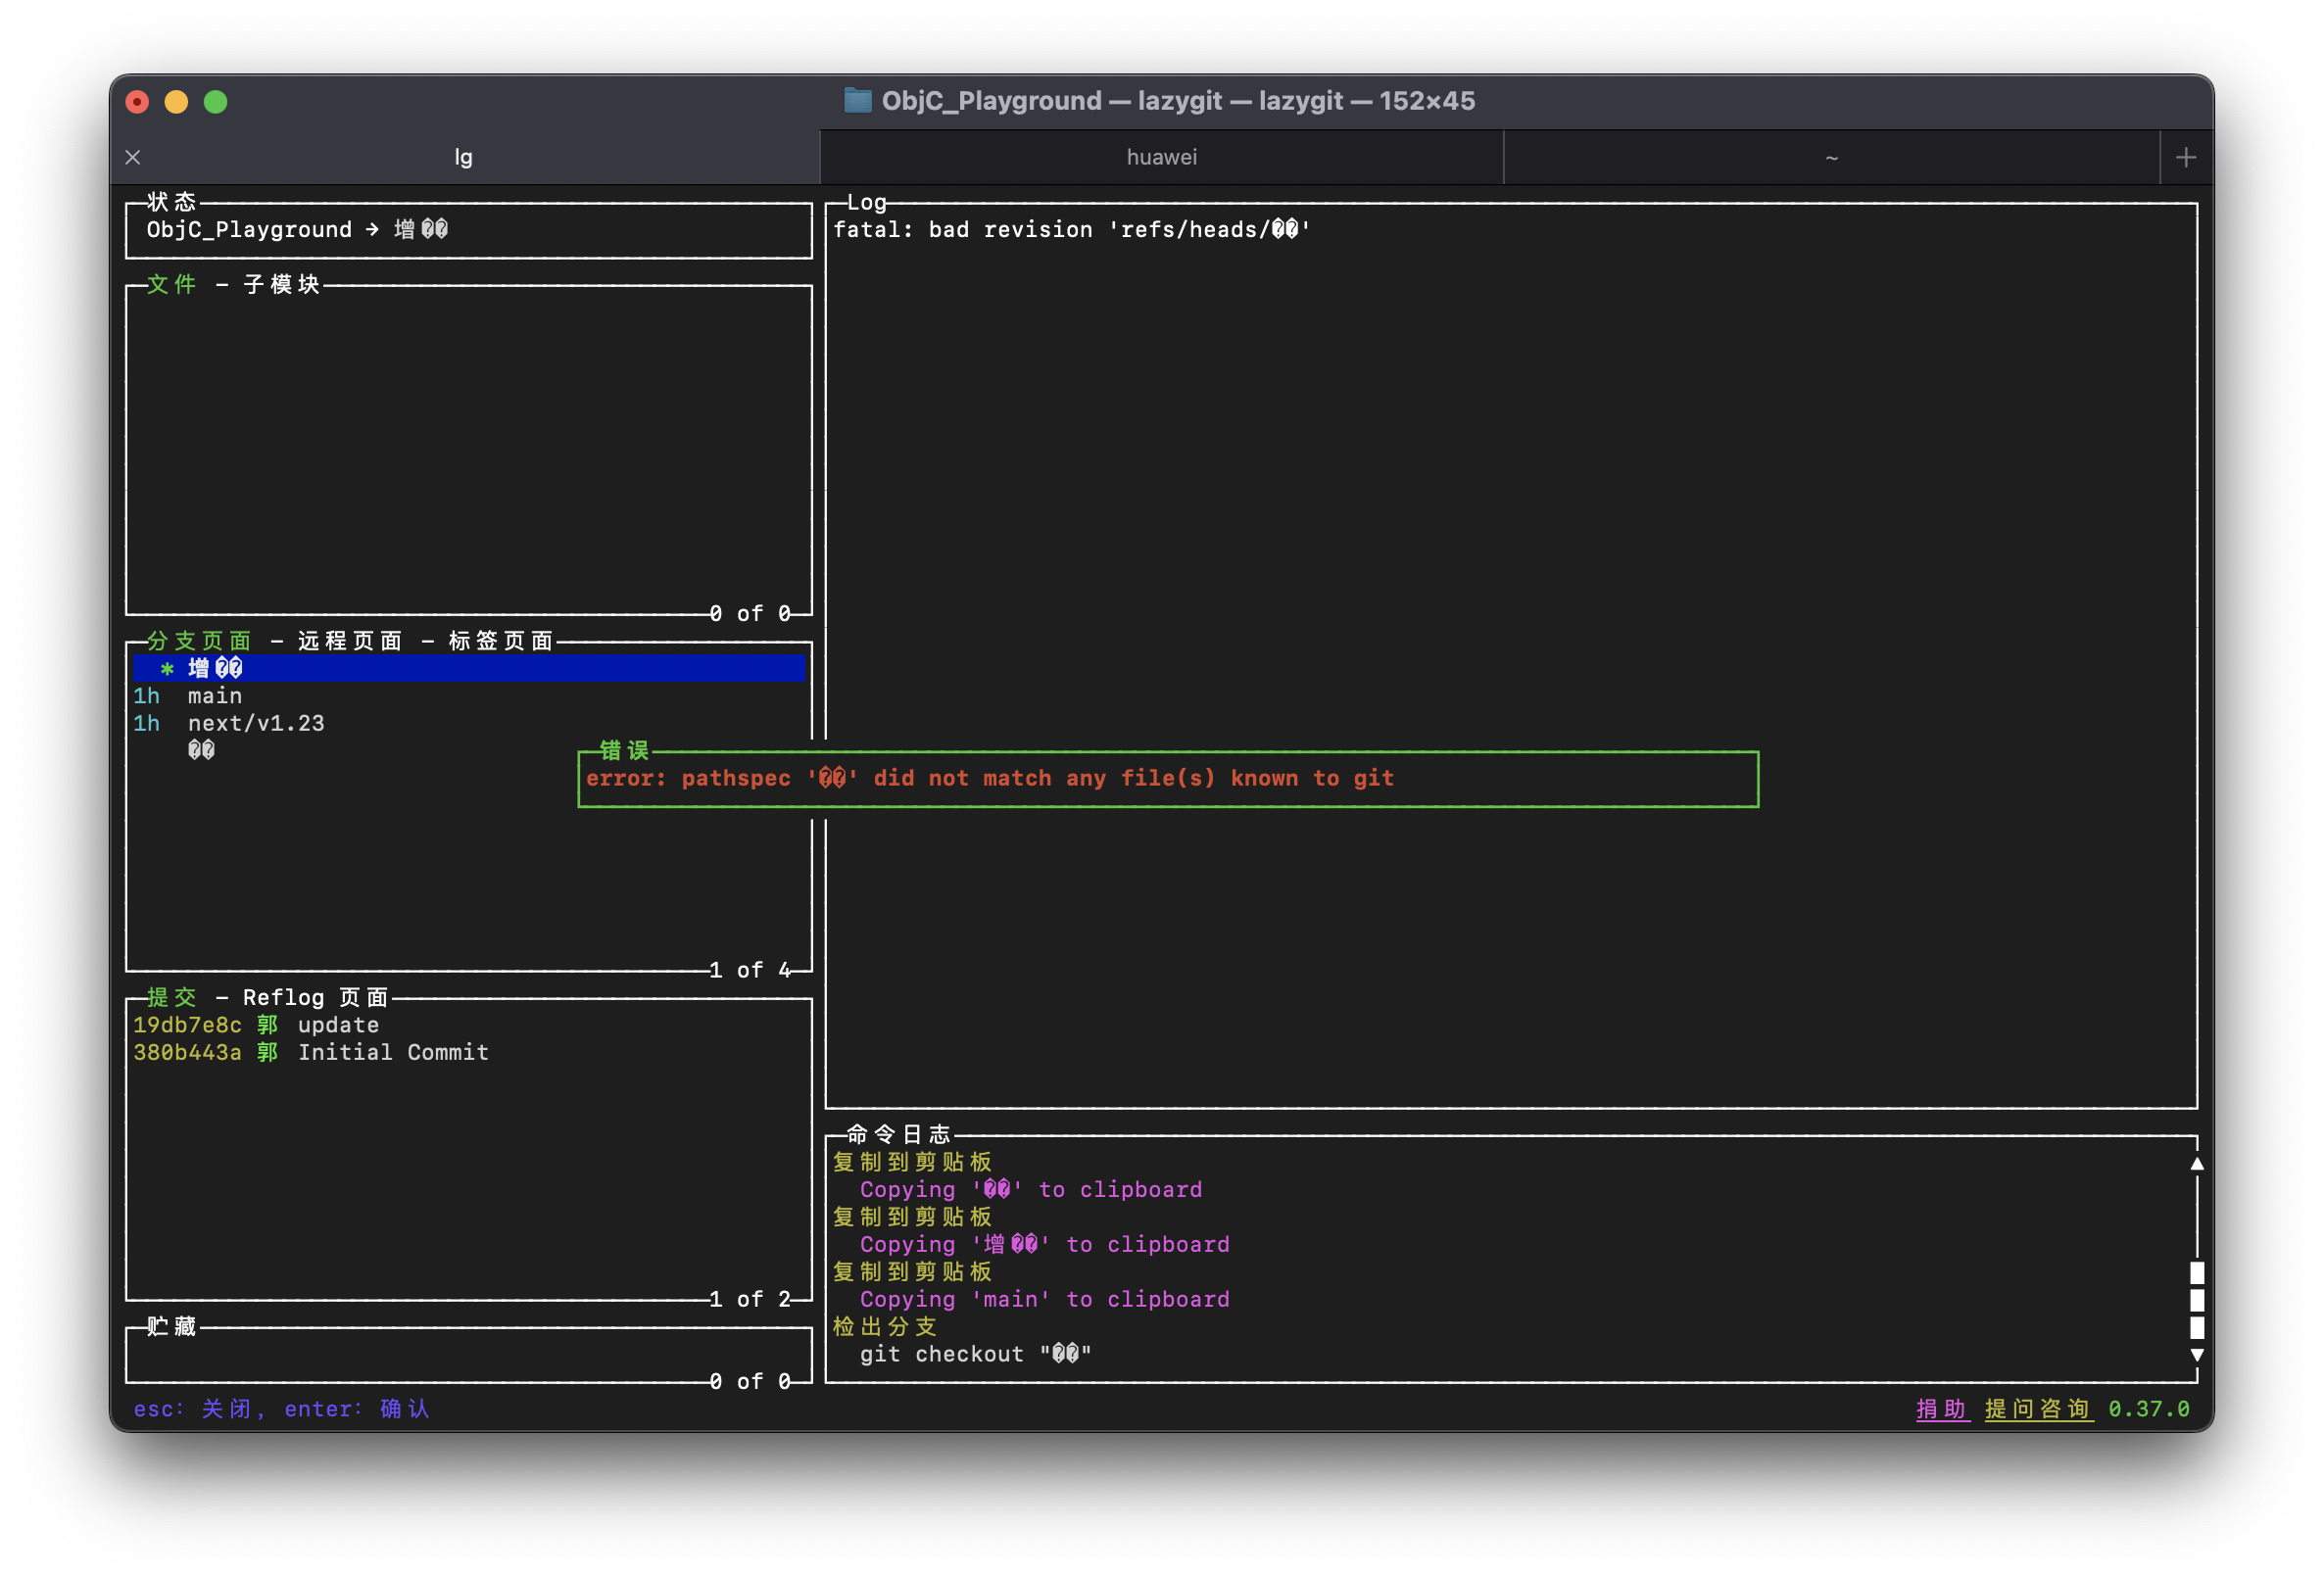Viewport: 2324px width, 1577px height.
Task: Click the git checkout command log line
Action: tap(975, 1354)
